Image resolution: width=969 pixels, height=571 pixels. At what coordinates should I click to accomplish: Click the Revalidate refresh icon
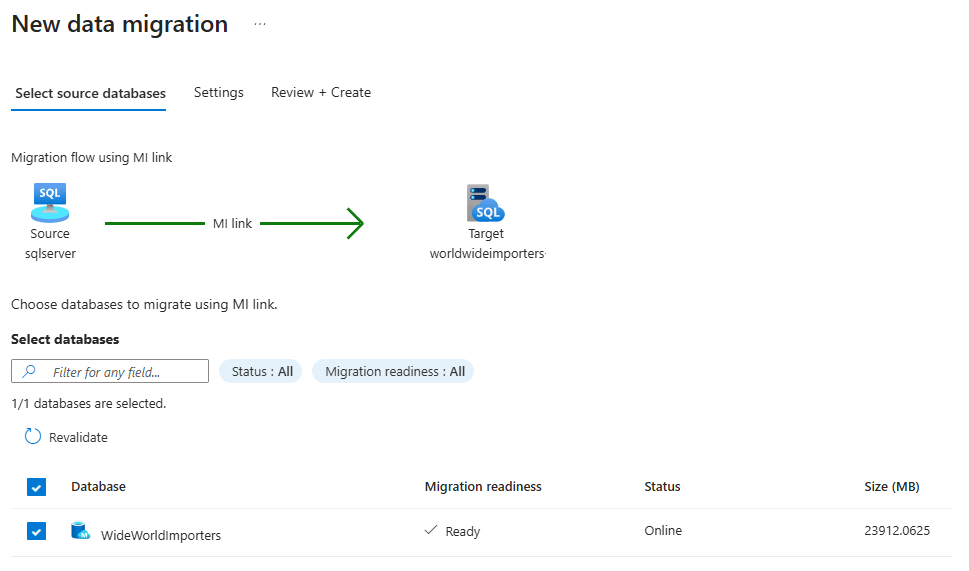click(x=33, y=437)
